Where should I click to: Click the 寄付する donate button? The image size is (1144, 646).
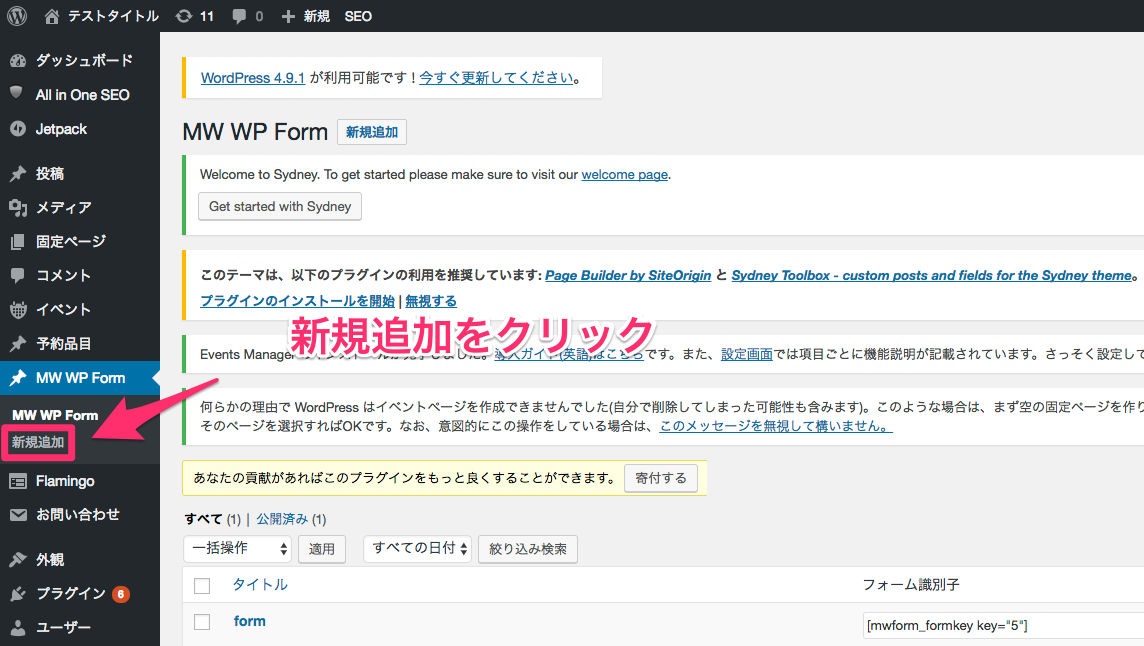pos(661,478)
